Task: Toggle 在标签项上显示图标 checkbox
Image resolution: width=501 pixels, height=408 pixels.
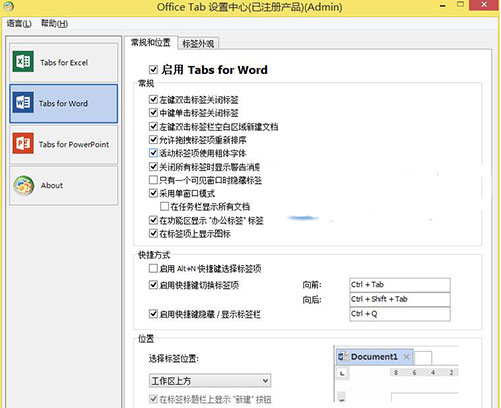Action: click(x=153, y=233)
